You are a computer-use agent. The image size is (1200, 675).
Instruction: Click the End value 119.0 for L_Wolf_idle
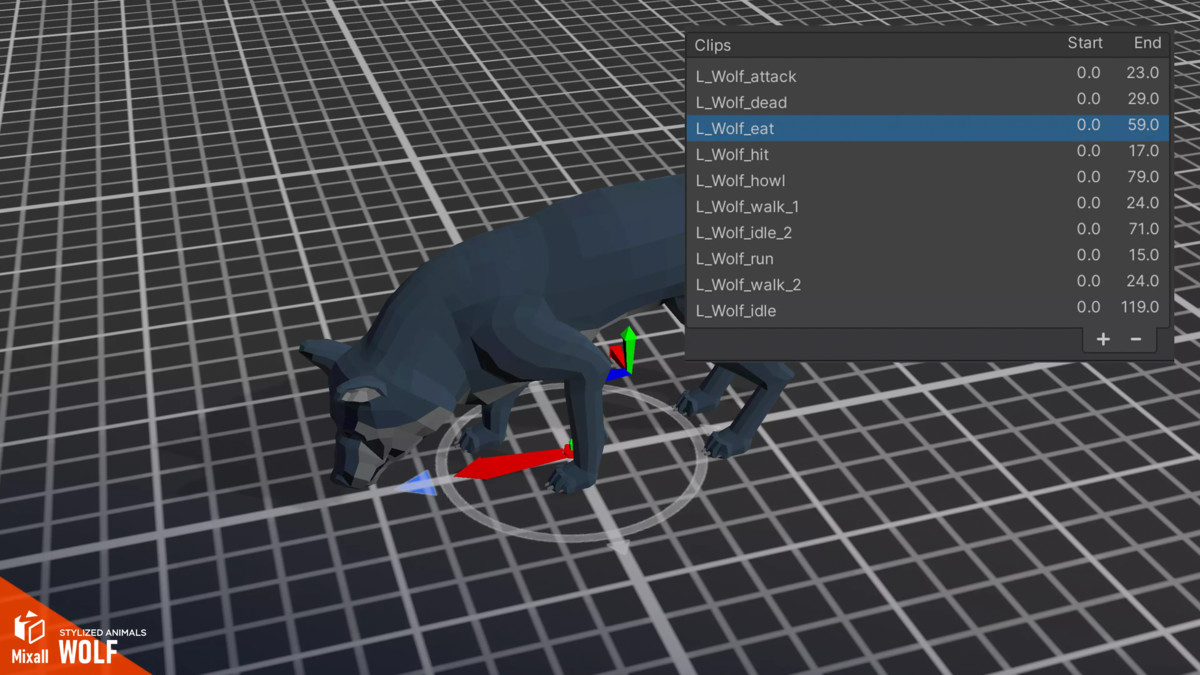[1138, 307]
